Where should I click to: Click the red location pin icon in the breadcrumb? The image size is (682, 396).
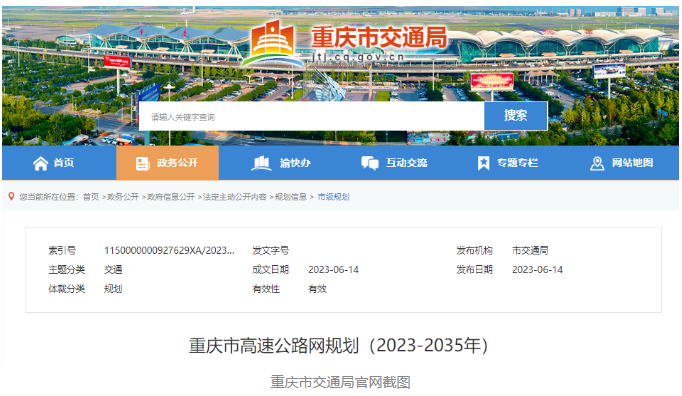click(11, 196)
